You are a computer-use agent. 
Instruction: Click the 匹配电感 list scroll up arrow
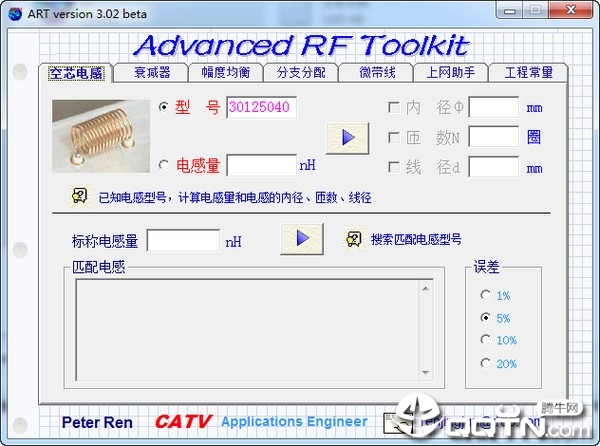[x=426, y=288]
